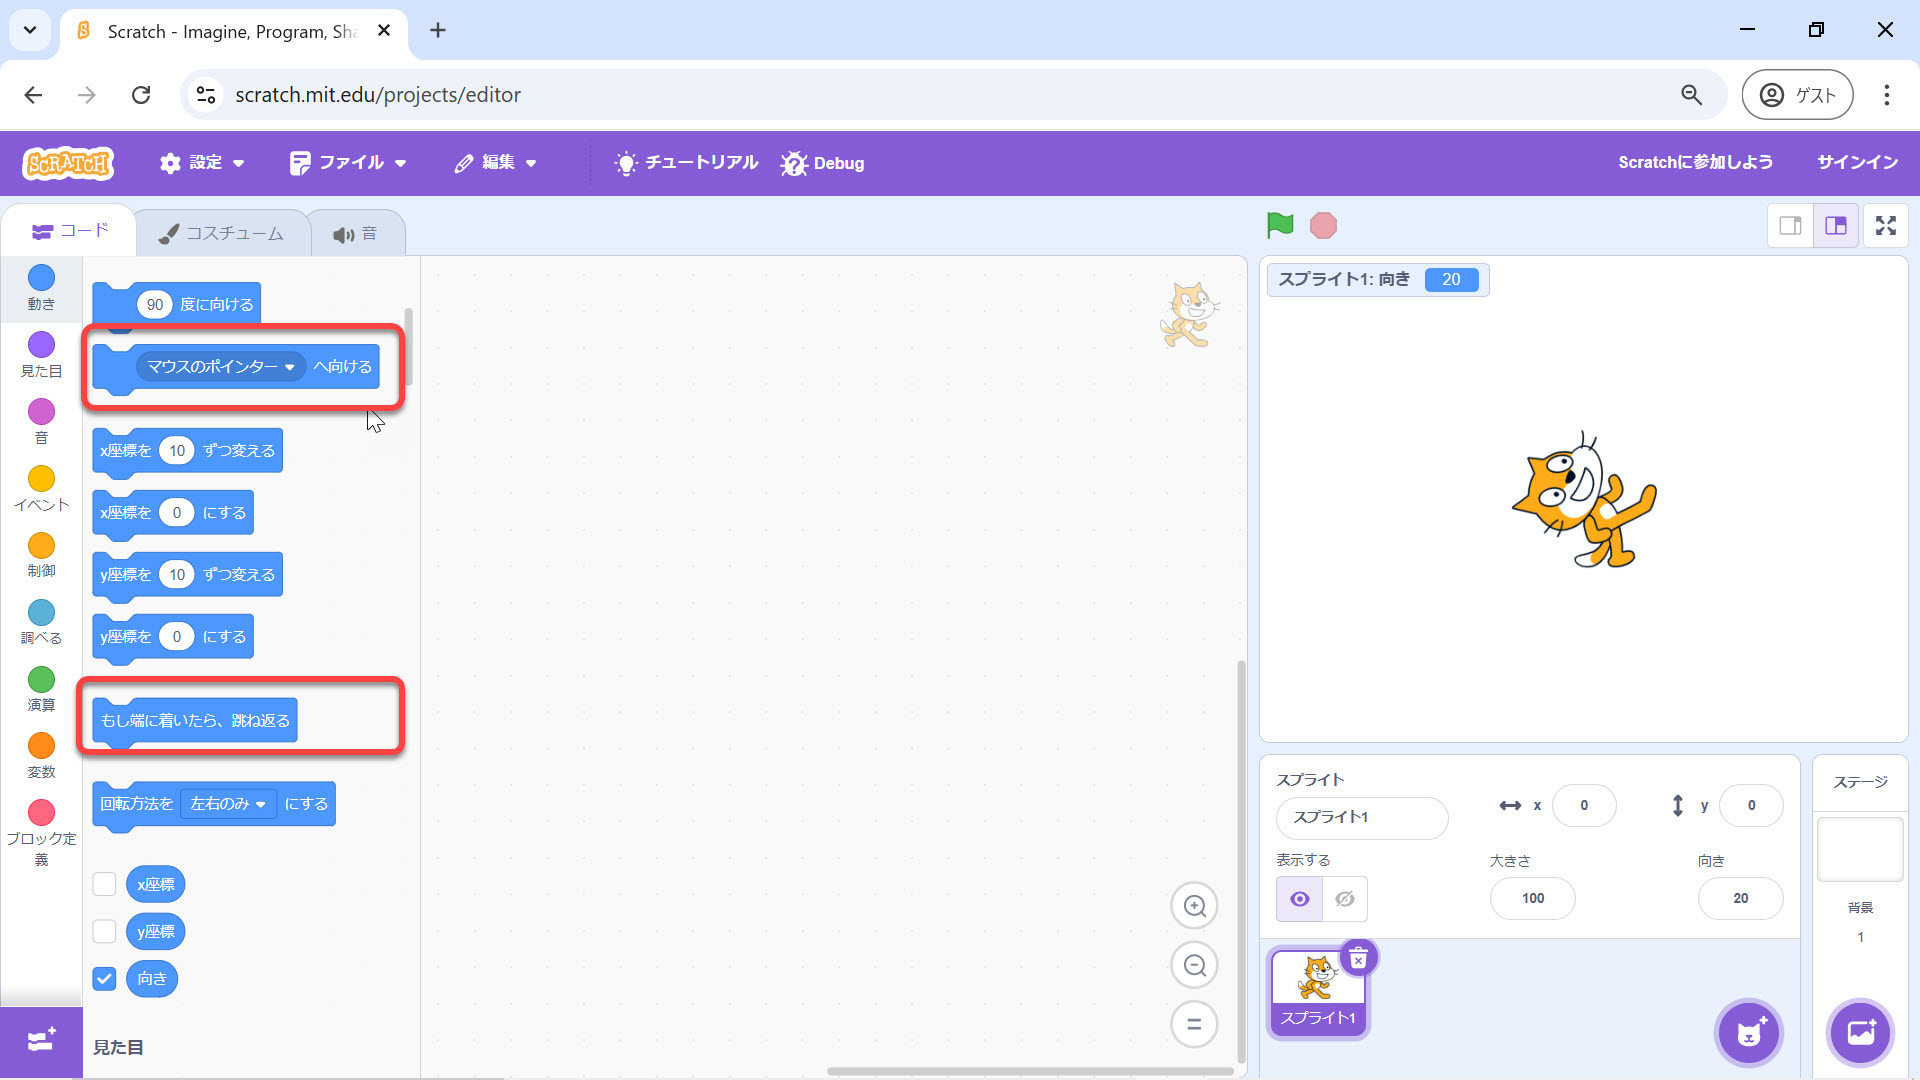Select the イベント (Events) block category

[x=41, y=489]
